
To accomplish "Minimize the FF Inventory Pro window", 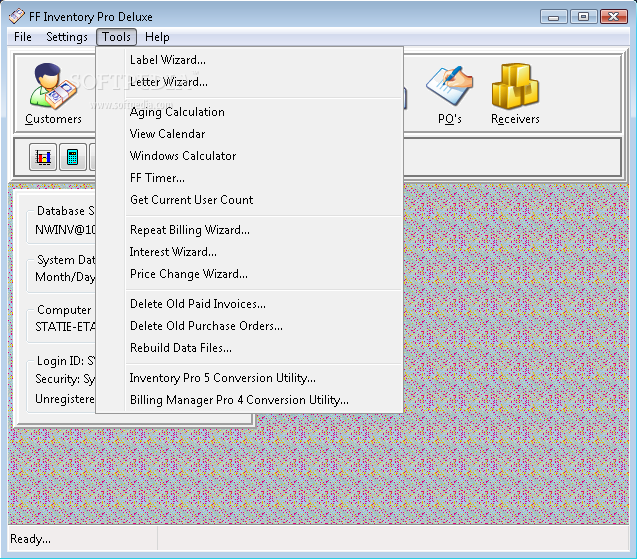I will (553, 17).
